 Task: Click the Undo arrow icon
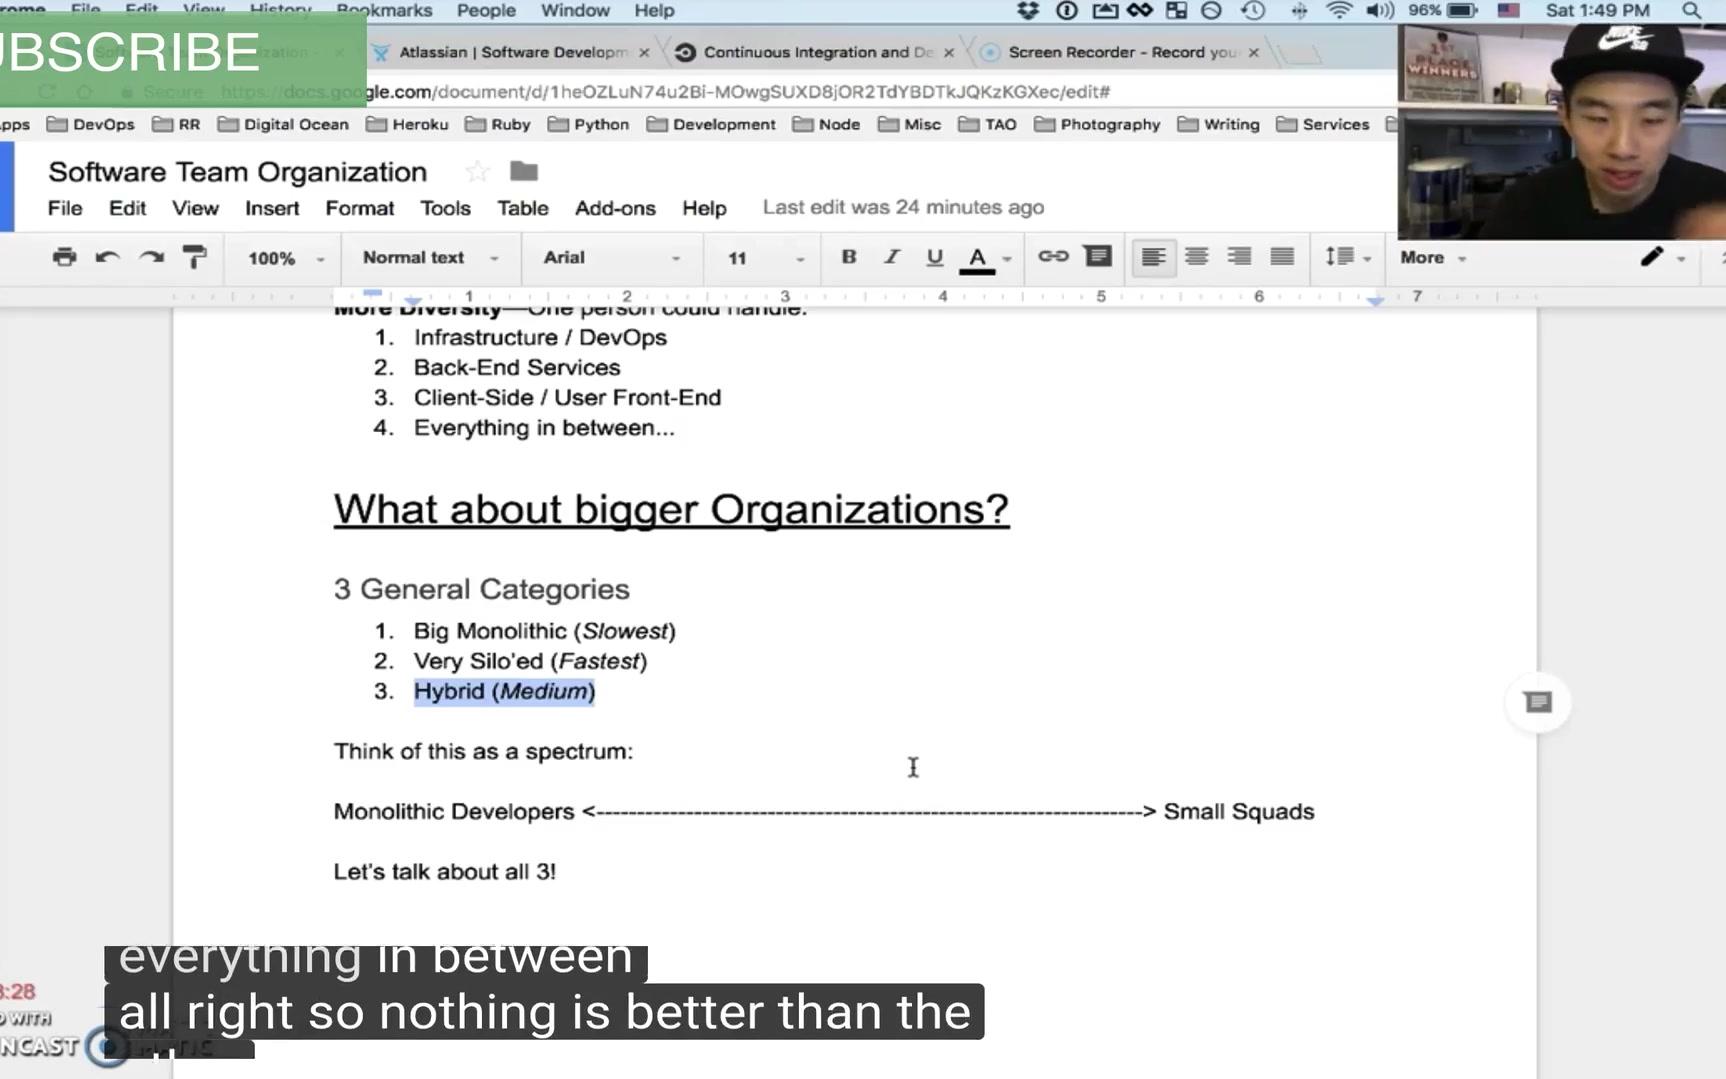click(x=107, y=257)
